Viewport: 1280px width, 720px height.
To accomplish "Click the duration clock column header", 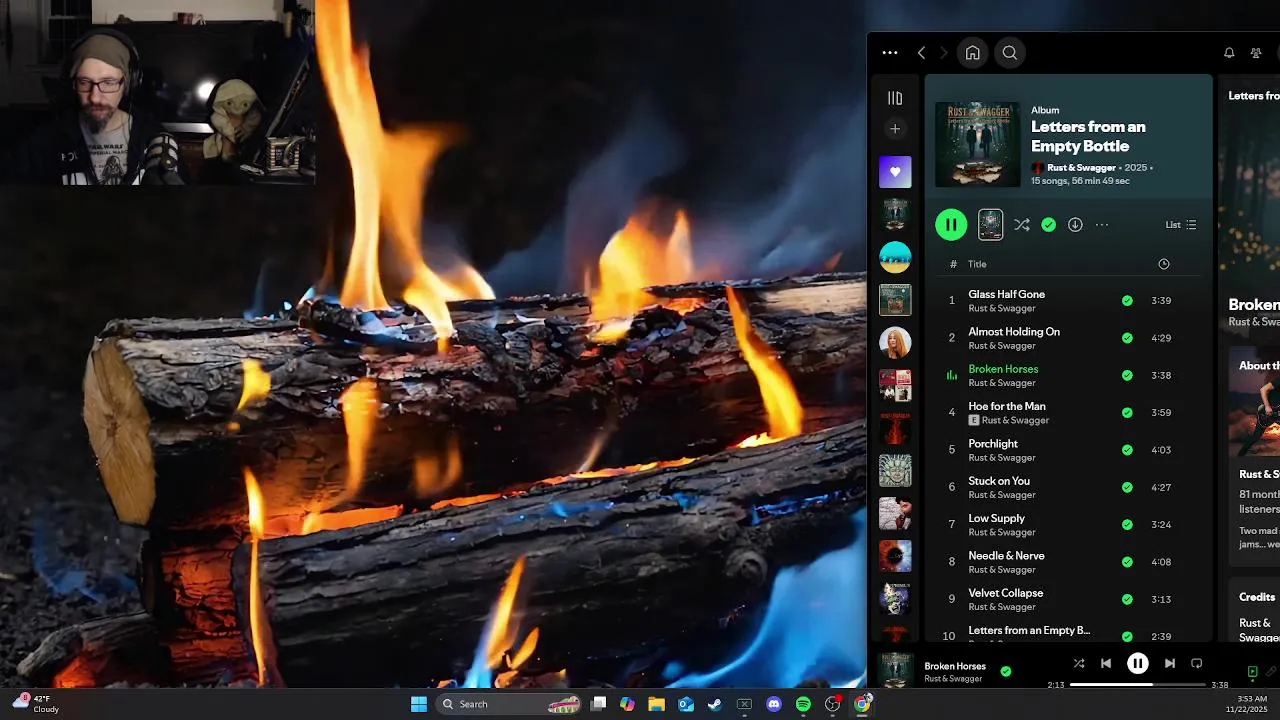I will [x=1163, y=264].
